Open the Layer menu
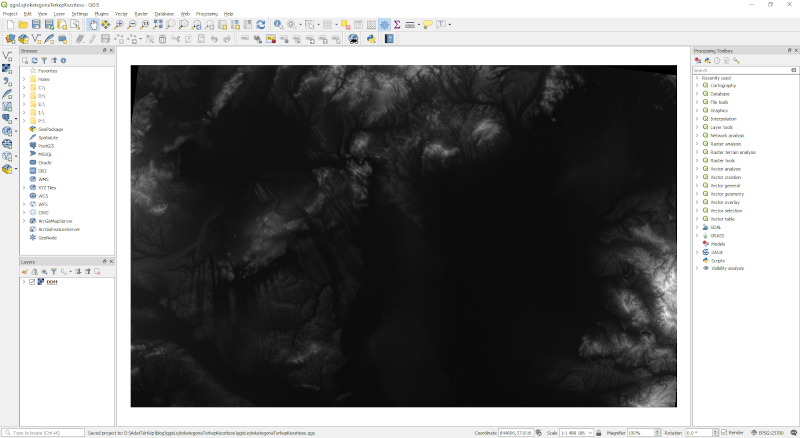The width and height of the screenshot is (800, 438). click(x=59, y=14)
